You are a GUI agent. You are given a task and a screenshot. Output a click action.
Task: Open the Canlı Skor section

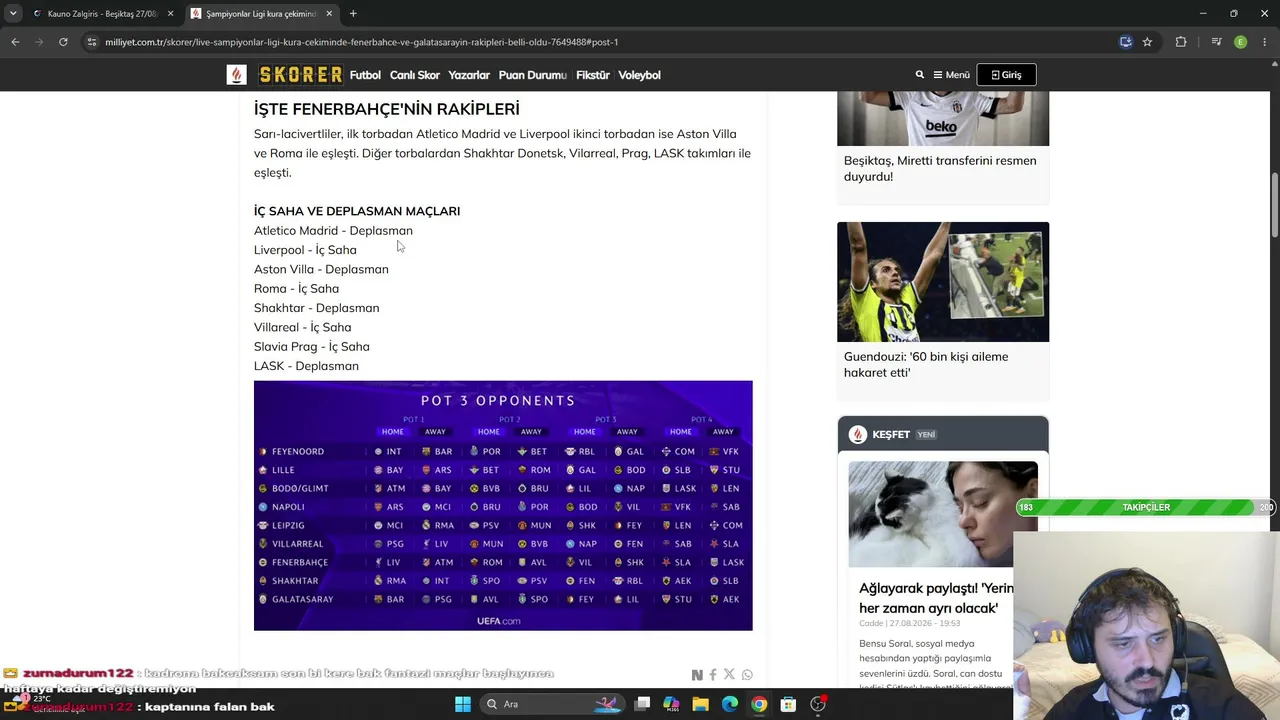click(415, 75)
